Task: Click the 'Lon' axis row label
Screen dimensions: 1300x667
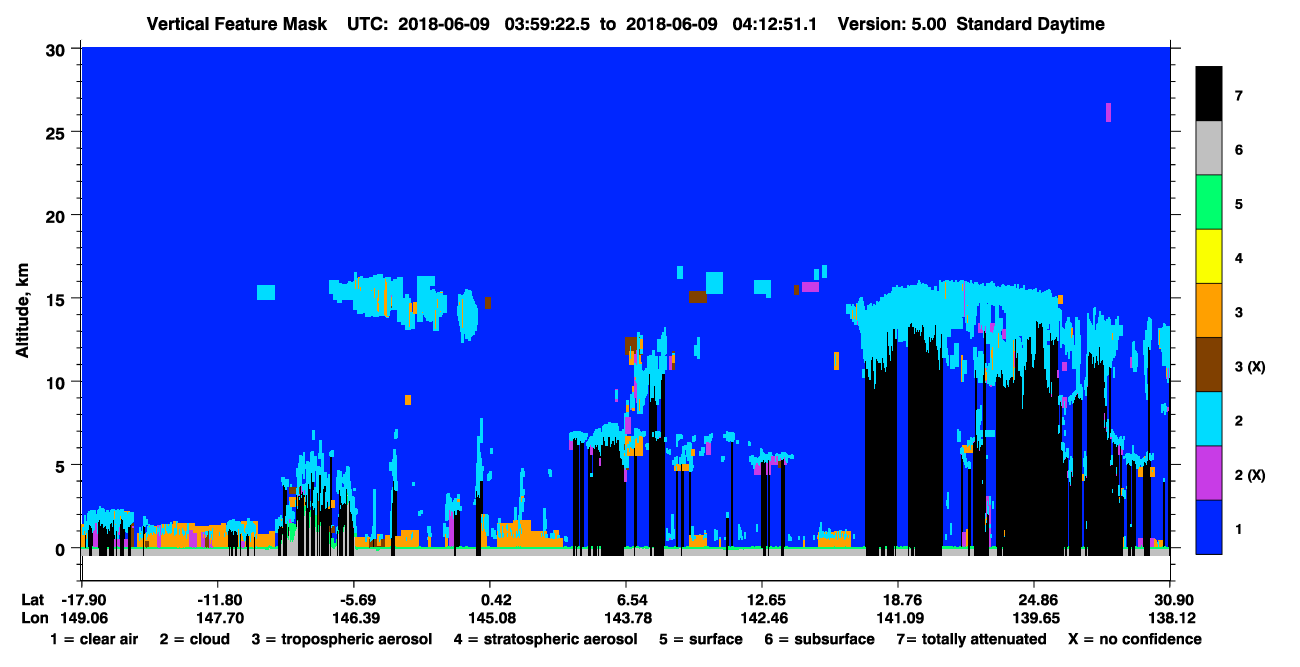Action: 34,618
